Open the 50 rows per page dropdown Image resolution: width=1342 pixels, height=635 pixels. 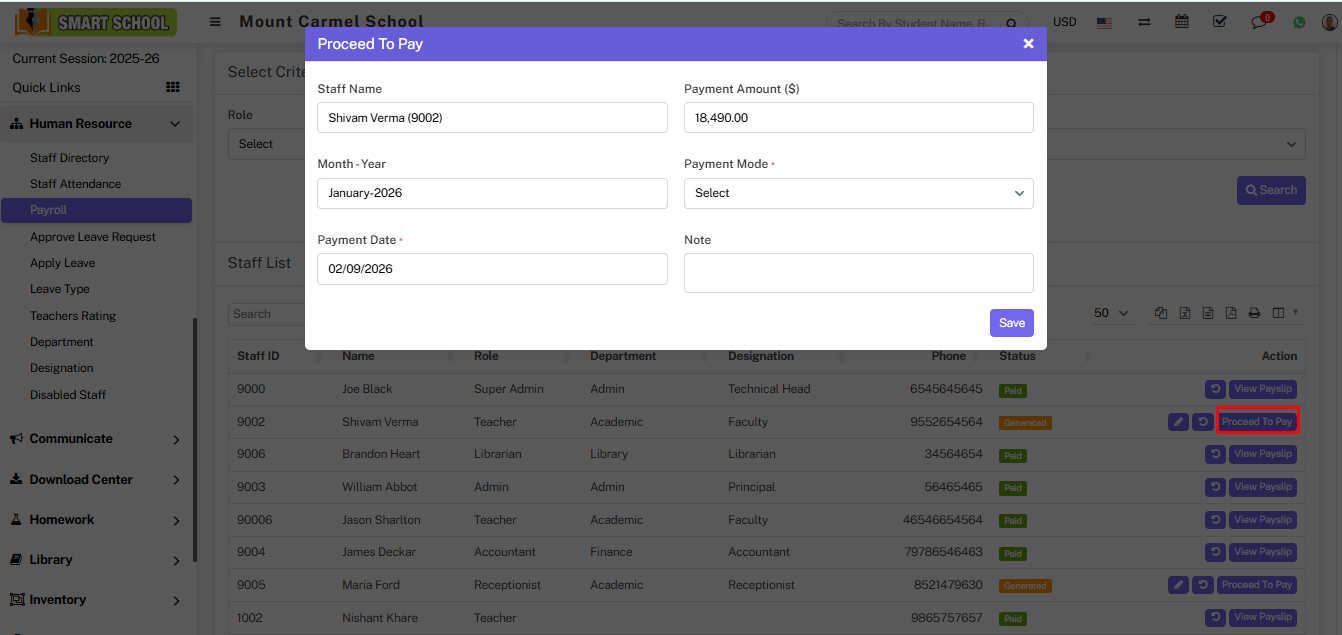1111,313
